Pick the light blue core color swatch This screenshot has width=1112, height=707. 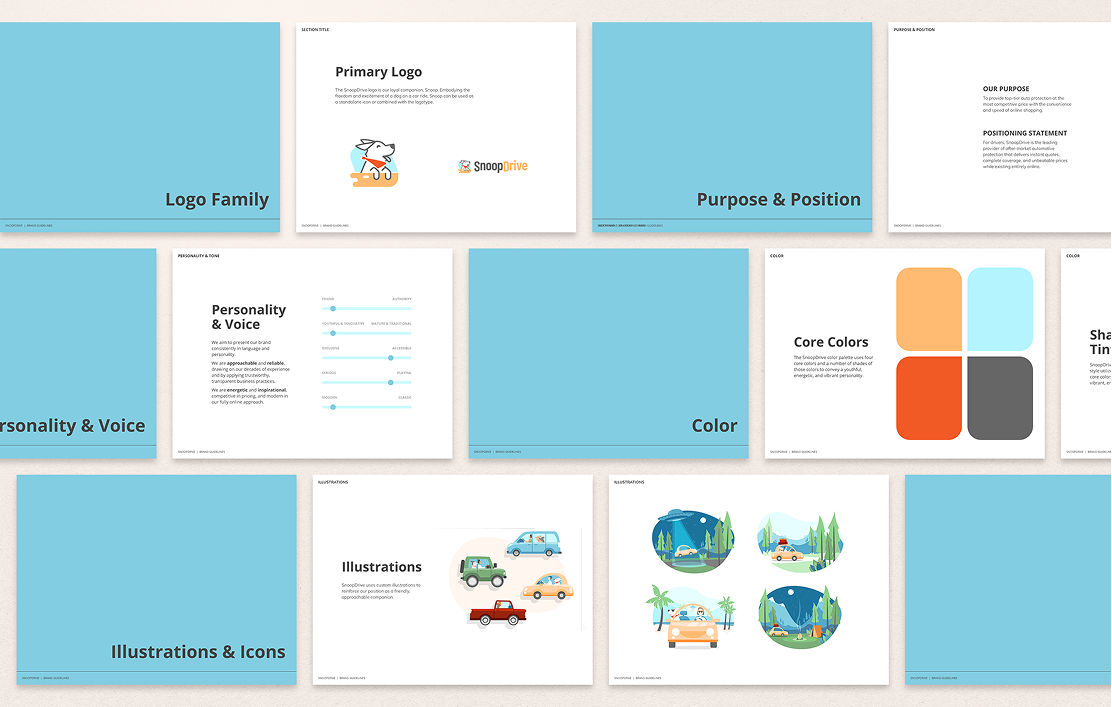pos(1000,309)
